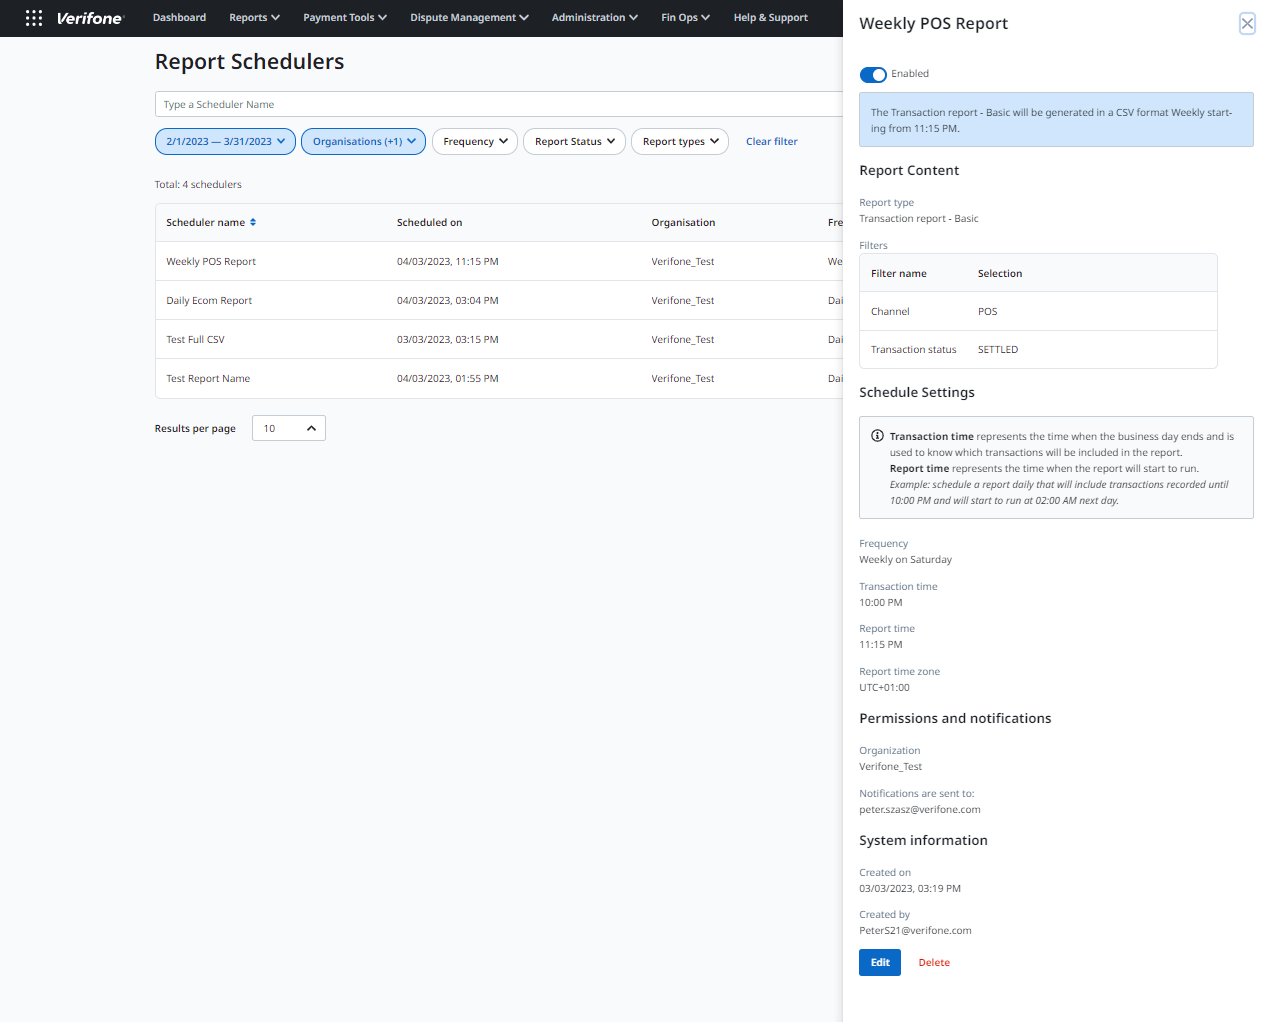Go to the Dashboard
Viewport: 1267px width, 1022px height.
(x=179, y=18)
